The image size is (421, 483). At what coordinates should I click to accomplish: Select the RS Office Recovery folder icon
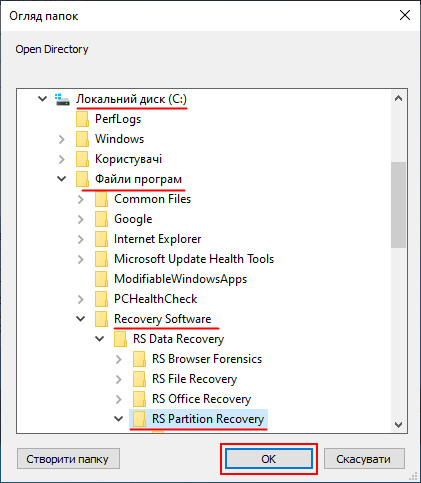(139, 399)
